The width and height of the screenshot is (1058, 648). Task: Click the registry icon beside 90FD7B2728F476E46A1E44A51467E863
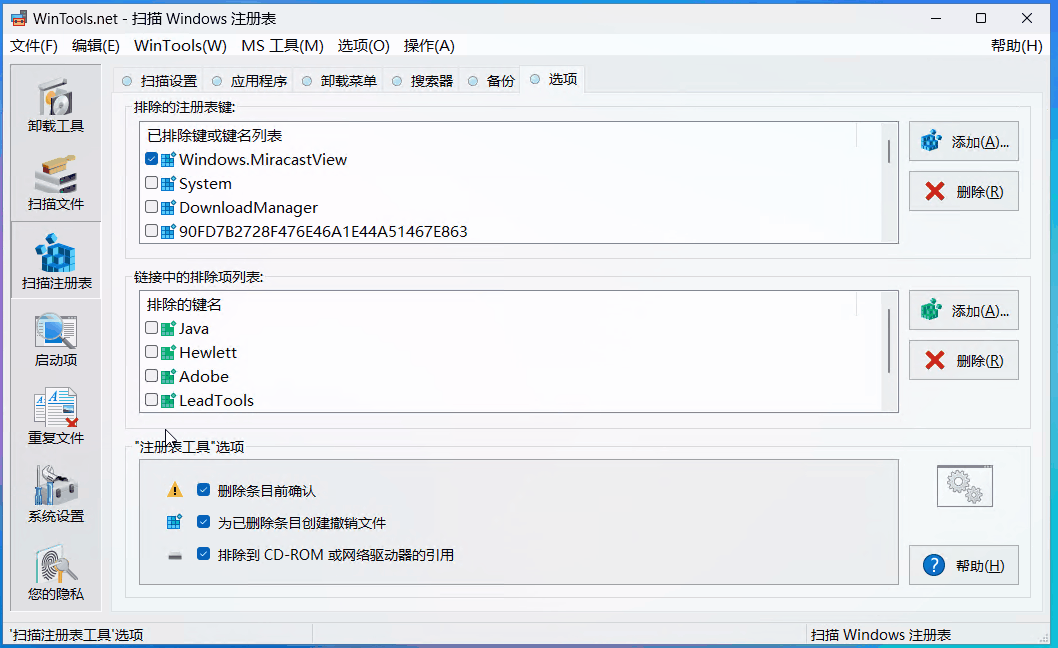[x=168, y=232]
